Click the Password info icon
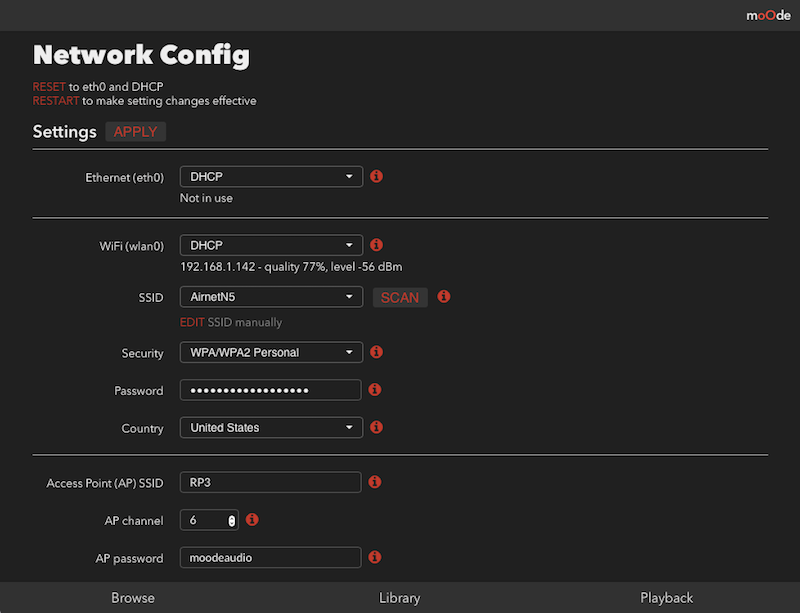The height and width of the screenshot is (613, 800). click(375, 390)
